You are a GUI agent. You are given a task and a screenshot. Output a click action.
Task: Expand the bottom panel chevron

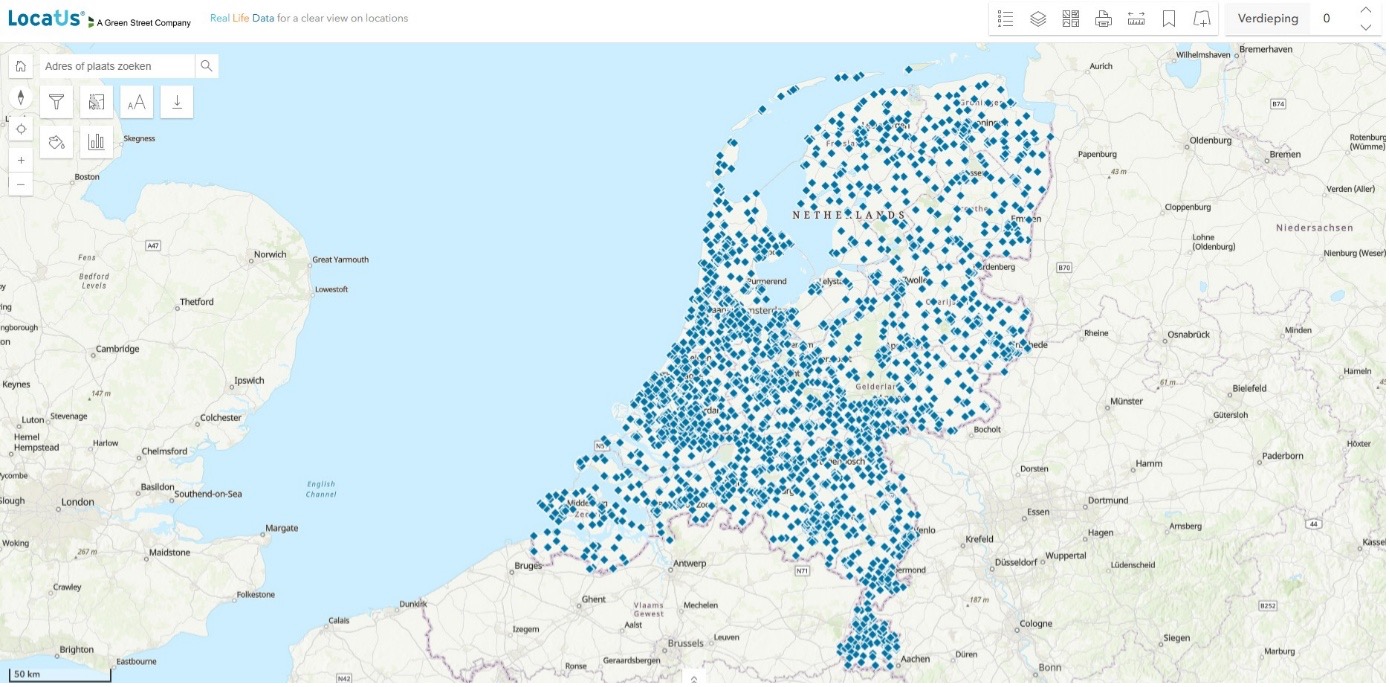[x=695, y=678]
